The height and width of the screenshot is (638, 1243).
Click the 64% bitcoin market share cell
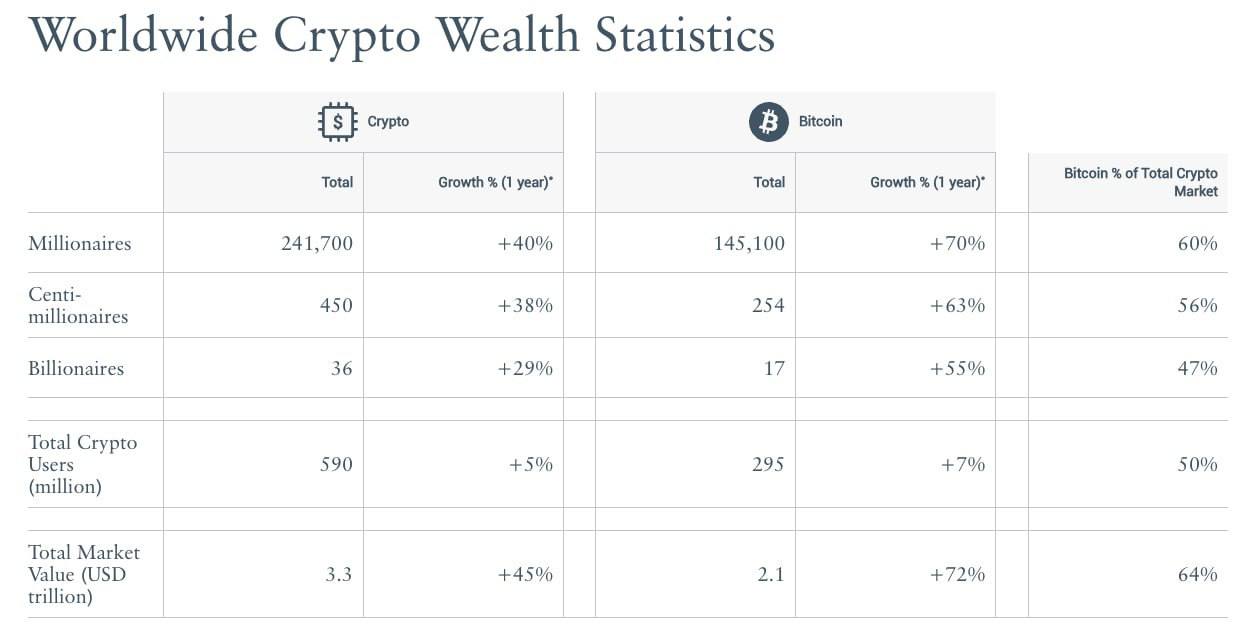coord(1128,574)
